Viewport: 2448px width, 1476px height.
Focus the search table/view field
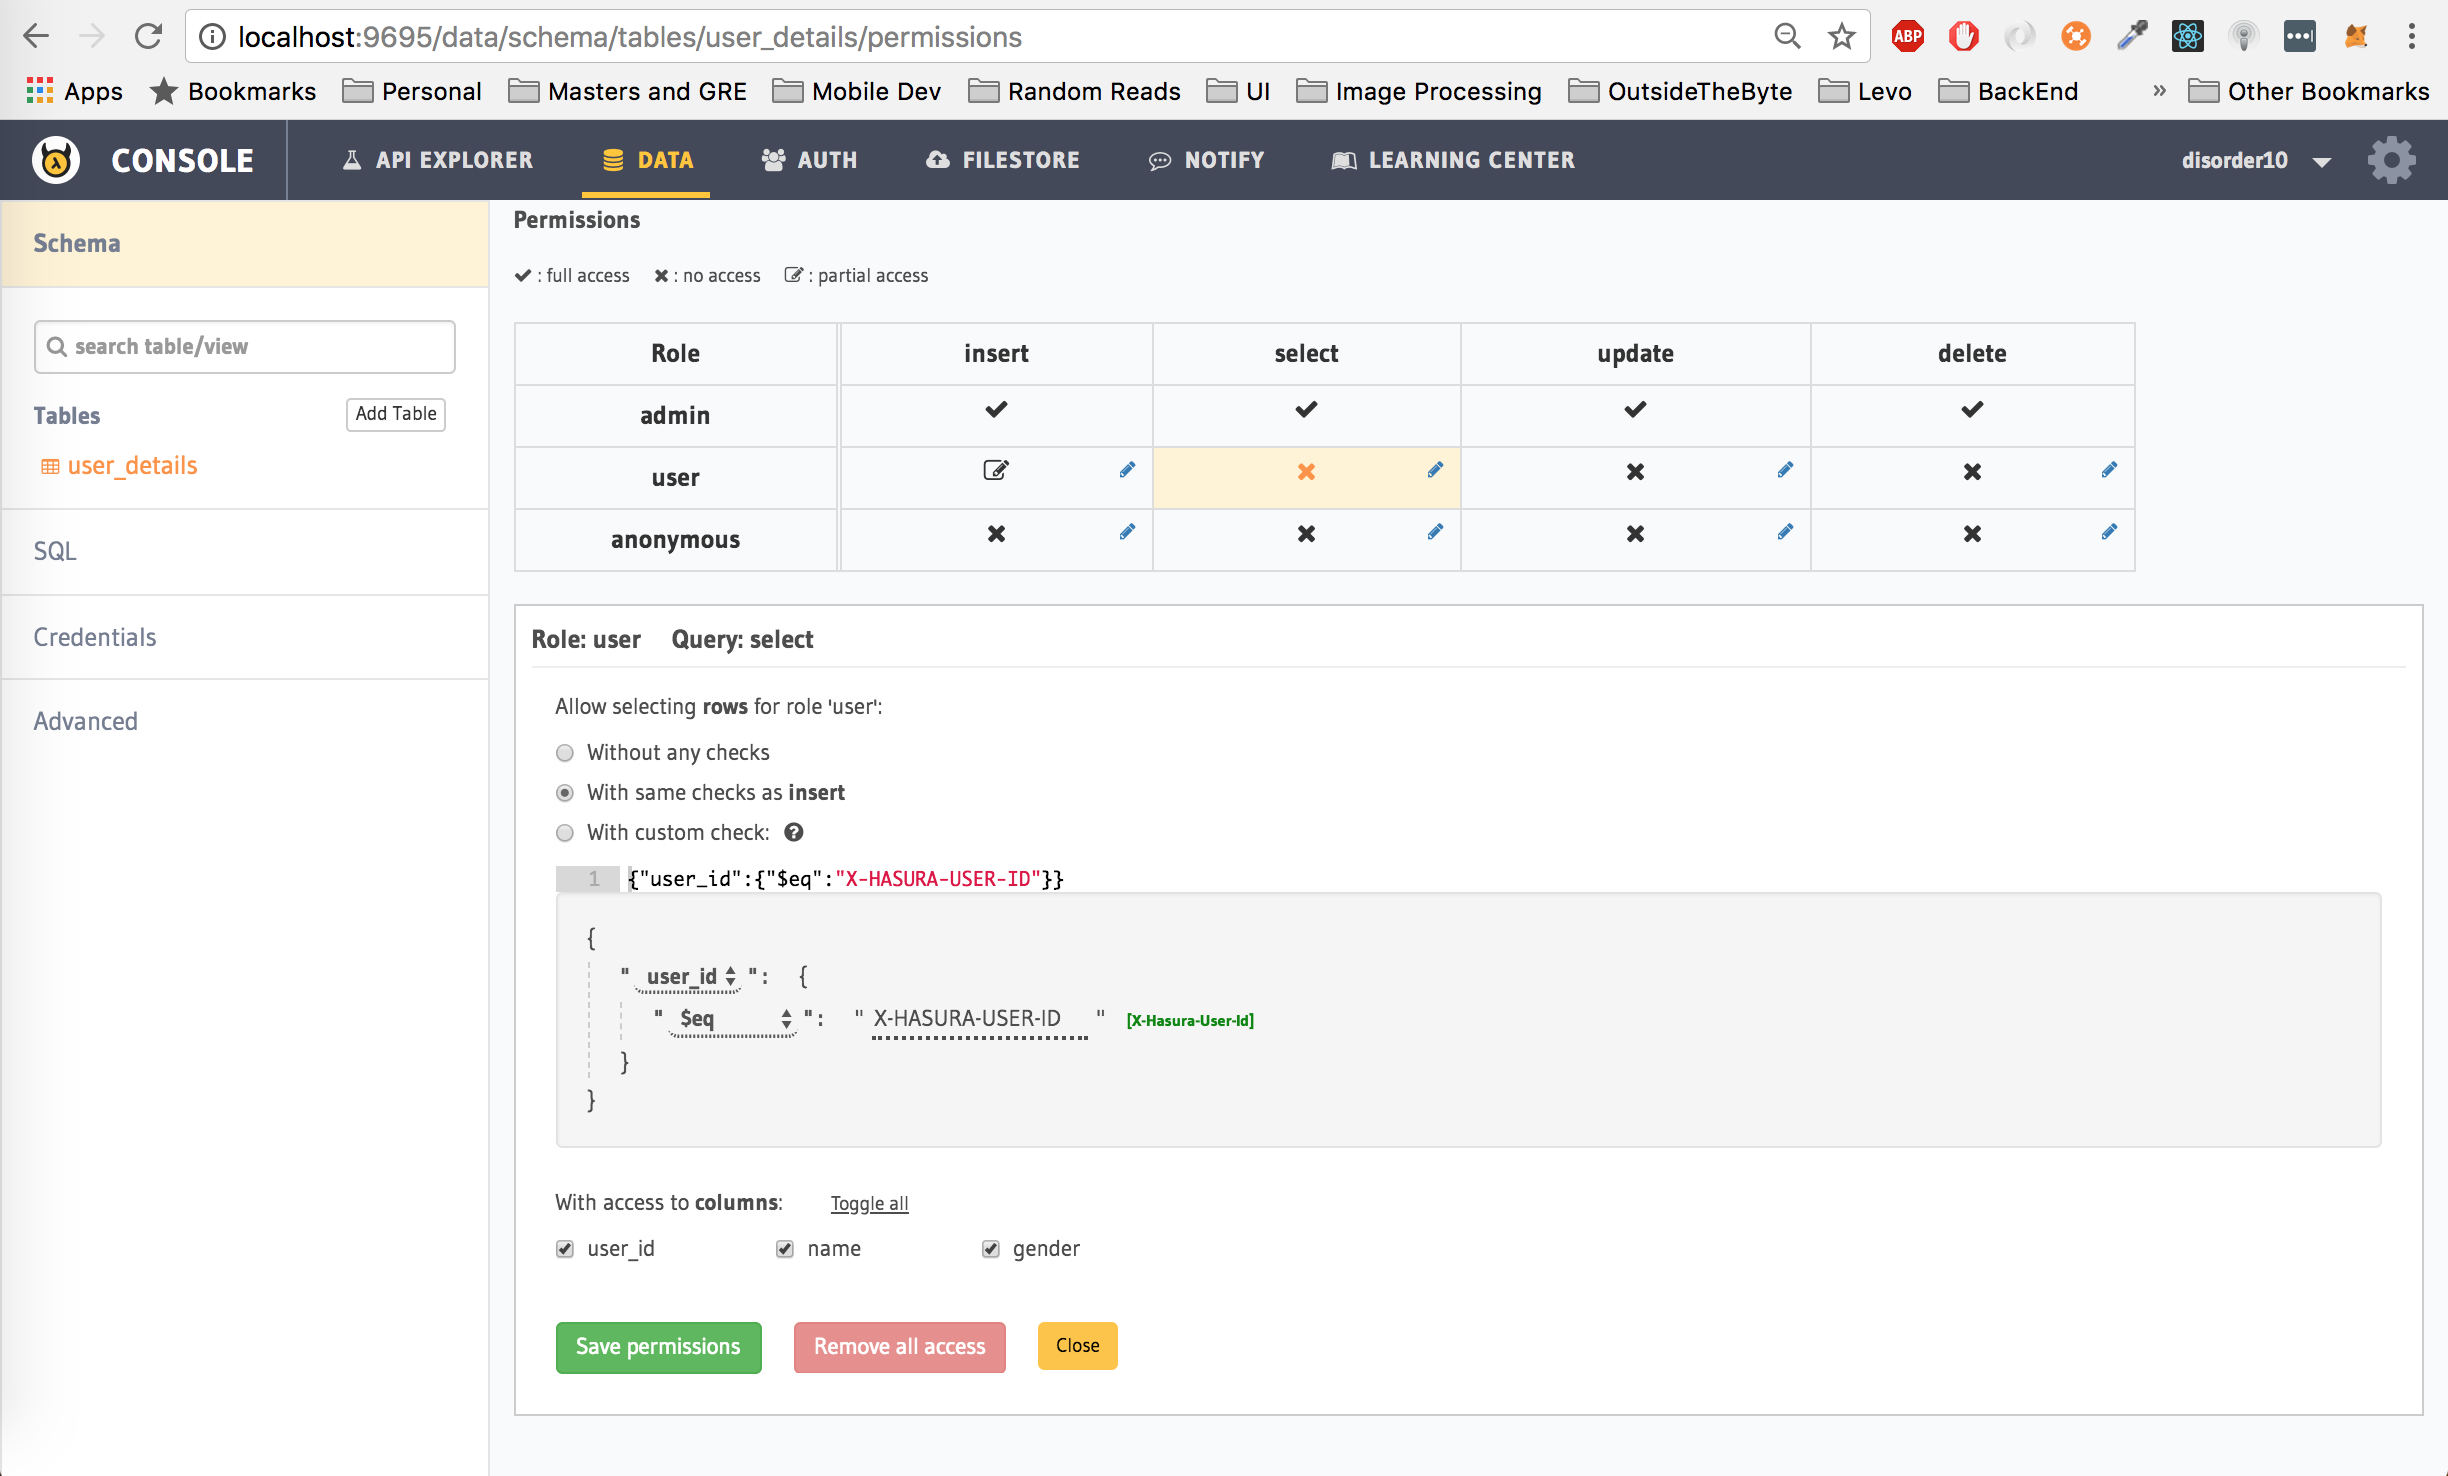click(x=245, y=347)
